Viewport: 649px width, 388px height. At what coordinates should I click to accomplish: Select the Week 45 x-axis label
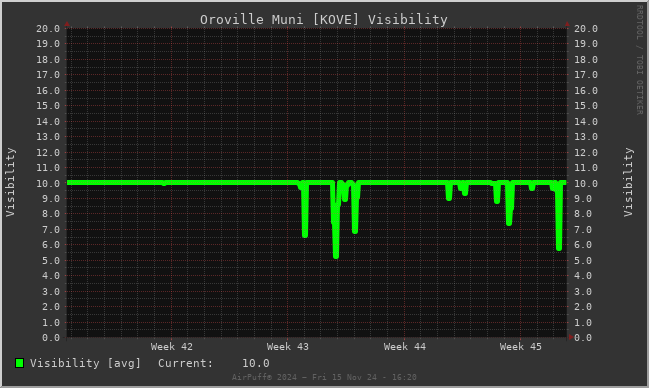coord(520,347)
